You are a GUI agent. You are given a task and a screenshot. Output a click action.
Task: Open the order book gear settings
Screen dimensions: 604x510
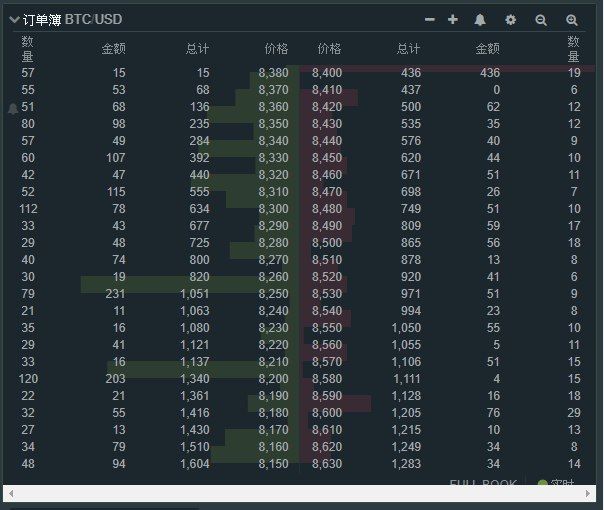click(511, 20)
